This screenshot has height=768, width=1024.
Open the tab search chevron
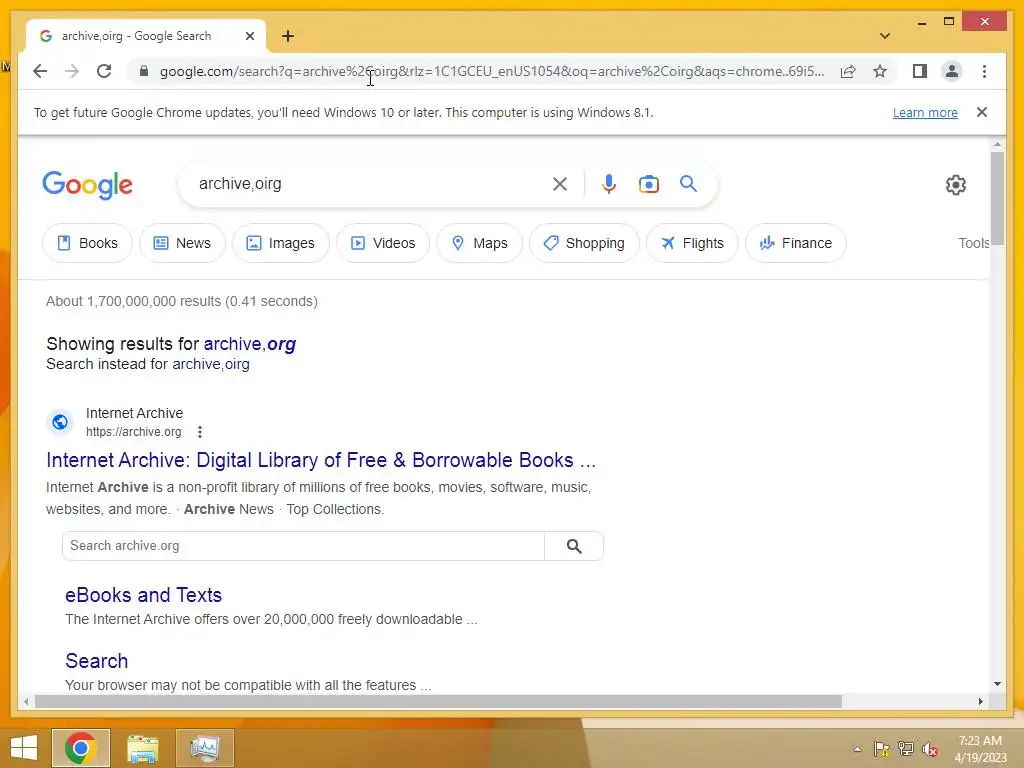[x=885, y=36]
